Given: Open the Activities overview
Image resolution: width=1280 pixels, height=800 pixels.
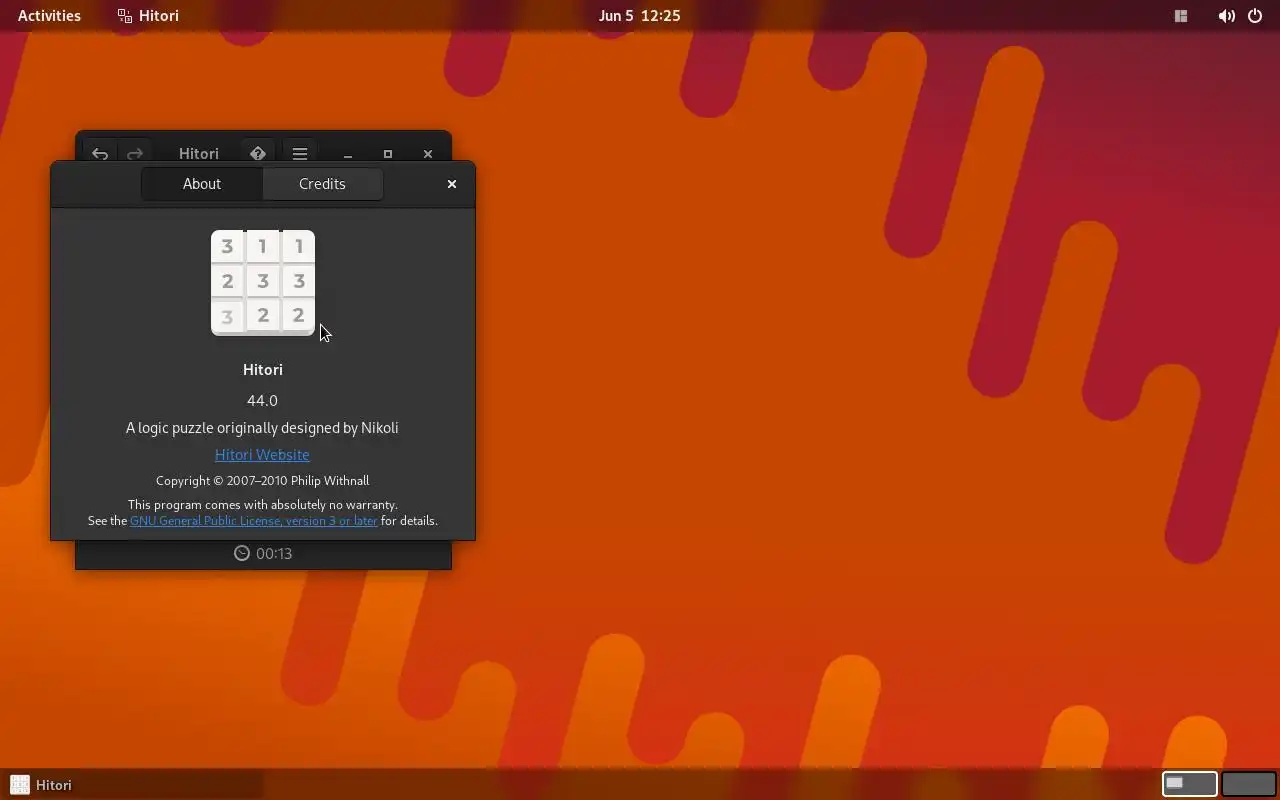Looking at the screenshot, I should (49, 16).
